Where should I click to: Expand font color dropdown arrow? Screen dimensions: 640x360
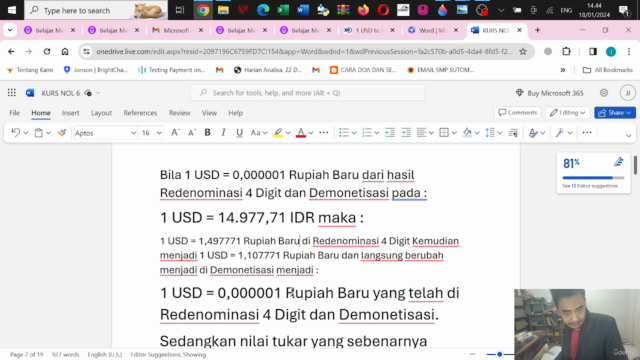click(311, 133)
